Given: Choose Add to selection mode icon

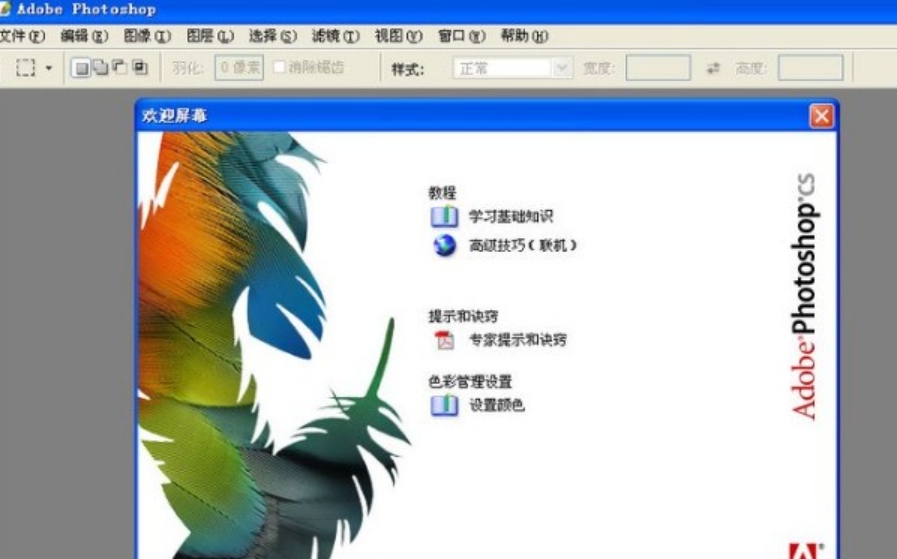Looking at the screenshot, I should (x=101, y=68).
